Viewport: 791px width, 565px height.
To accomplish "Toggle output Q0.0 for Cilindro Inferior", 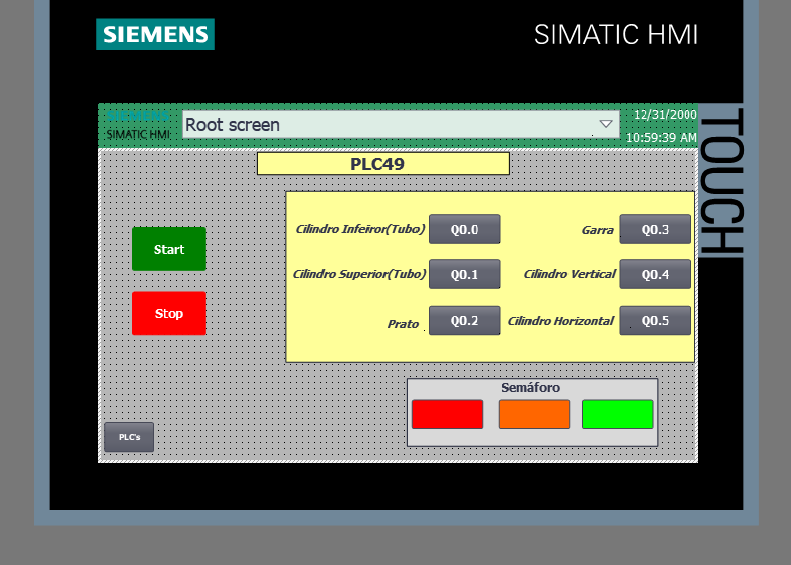I will click(x=465, y=229).
